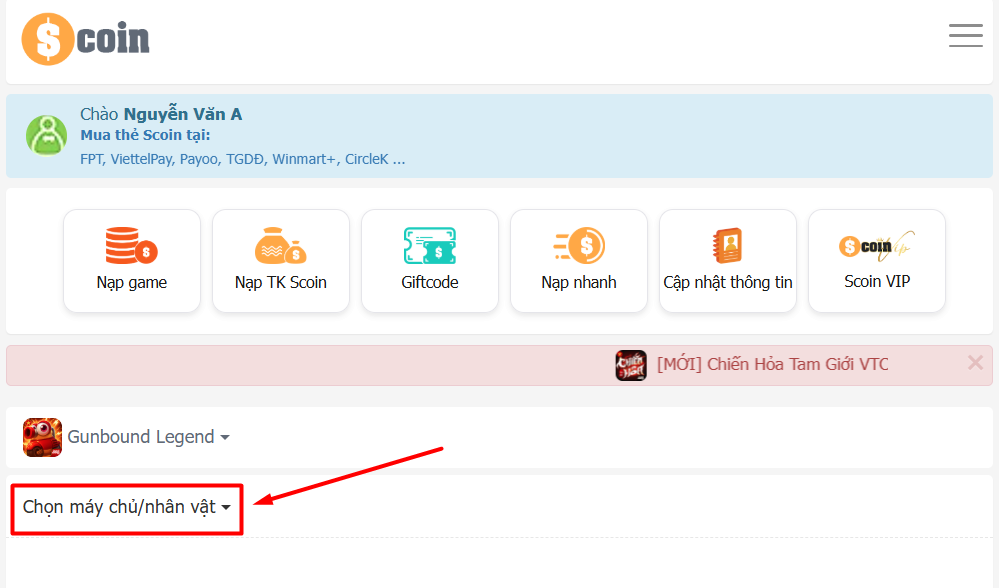The image size is (999, 588).
Task: Click the username Nguyễn Văn A
Action: 182,114
